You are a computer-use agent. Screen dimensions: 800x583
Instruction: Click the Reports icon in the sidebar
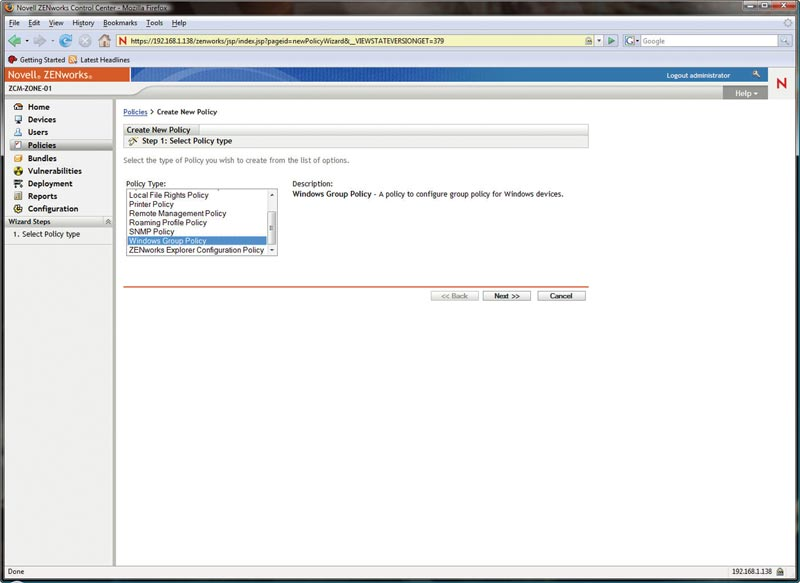pos(18,196)
